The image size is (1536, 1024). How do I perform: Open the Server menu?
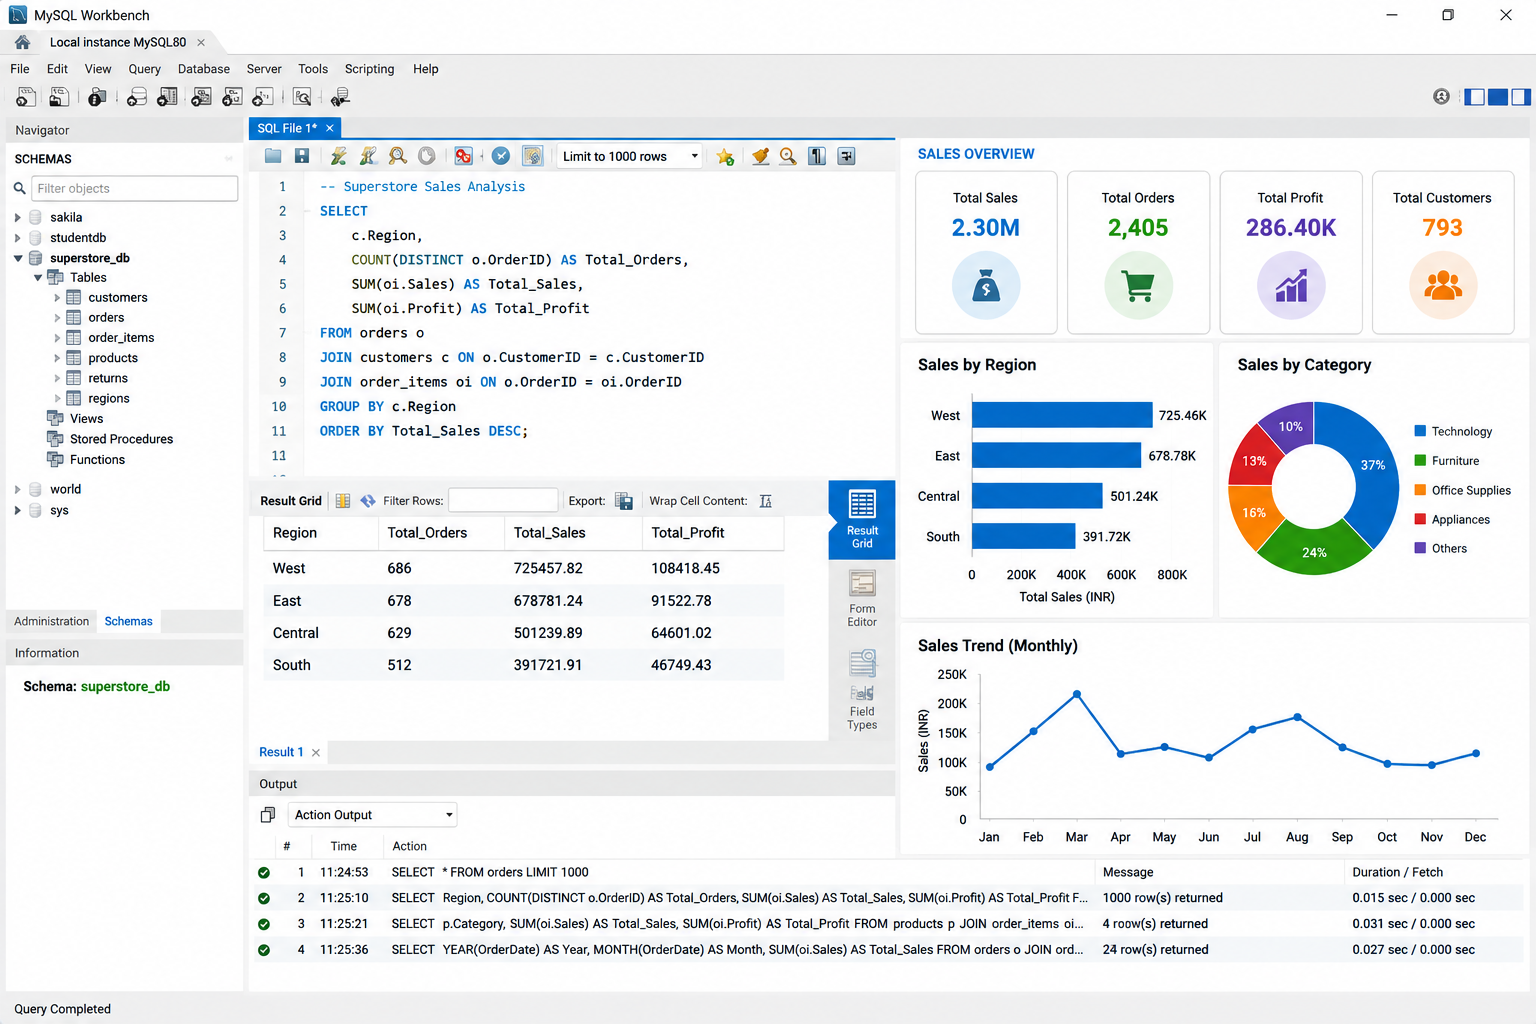[264, 69]
